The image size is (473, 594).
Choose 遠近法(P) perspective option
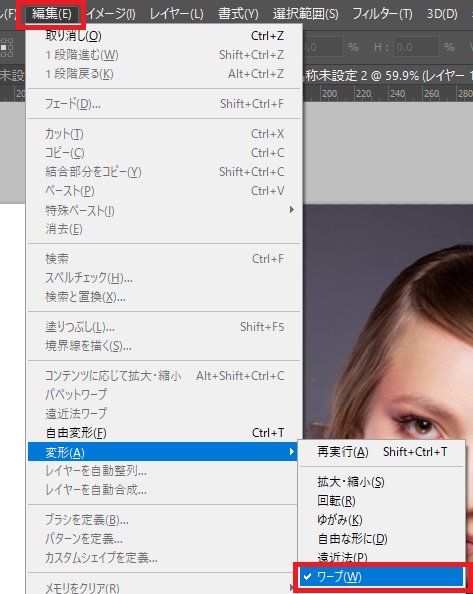[382, 558]
